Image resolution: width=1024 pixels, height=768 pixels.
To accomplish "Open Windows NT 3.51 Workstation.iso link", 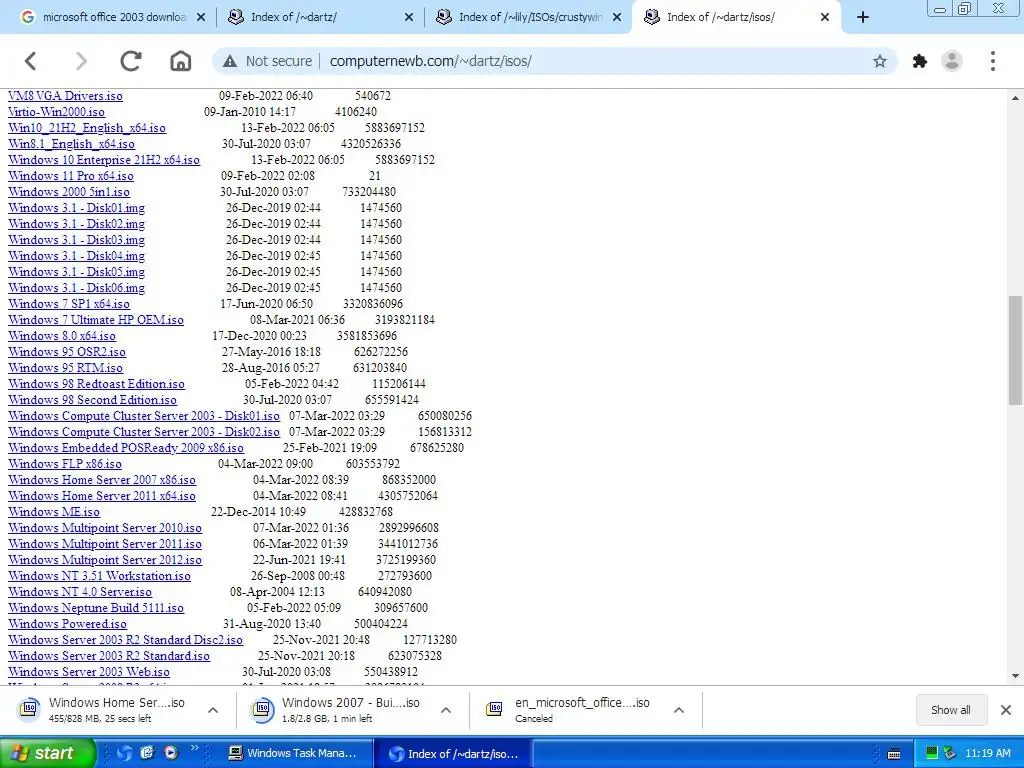I will click(99, 576).
